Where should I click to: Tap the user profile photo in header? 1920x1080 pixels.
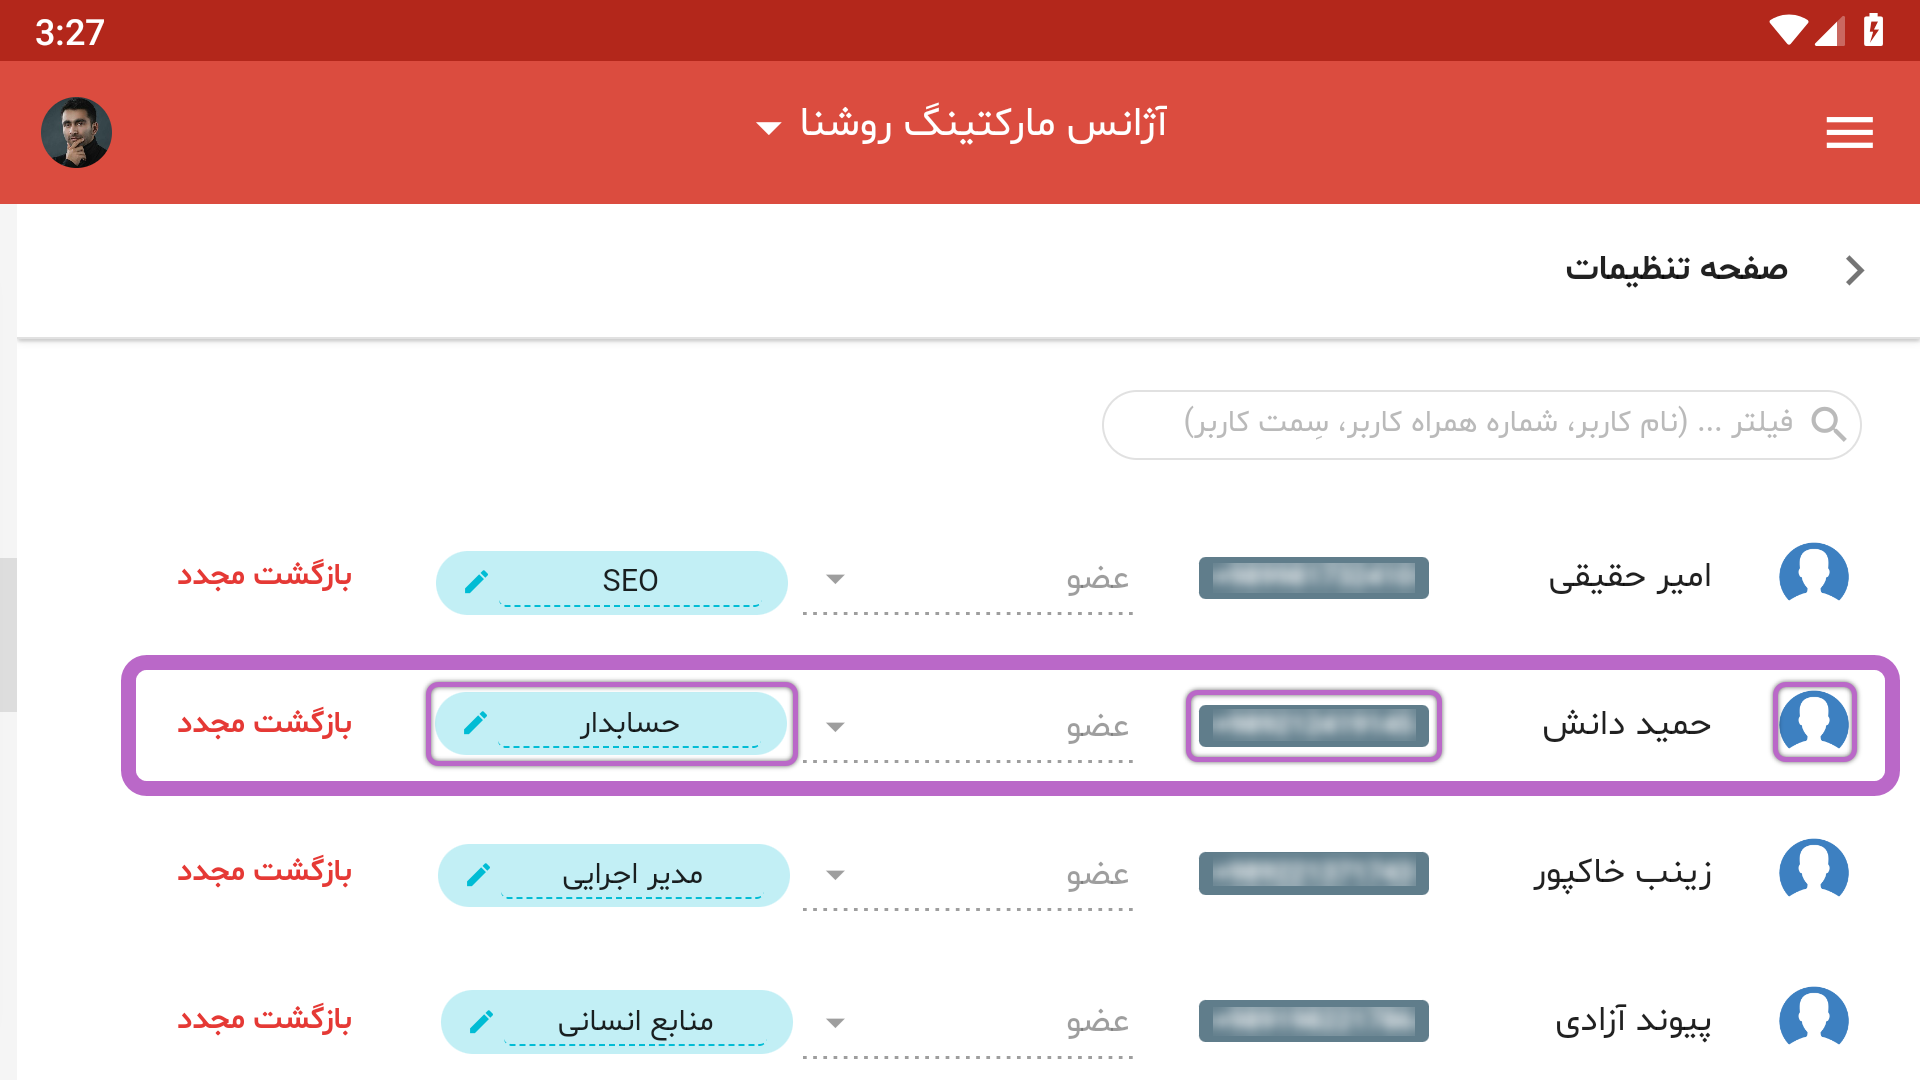pyautogui.click(x=76, y=132)
